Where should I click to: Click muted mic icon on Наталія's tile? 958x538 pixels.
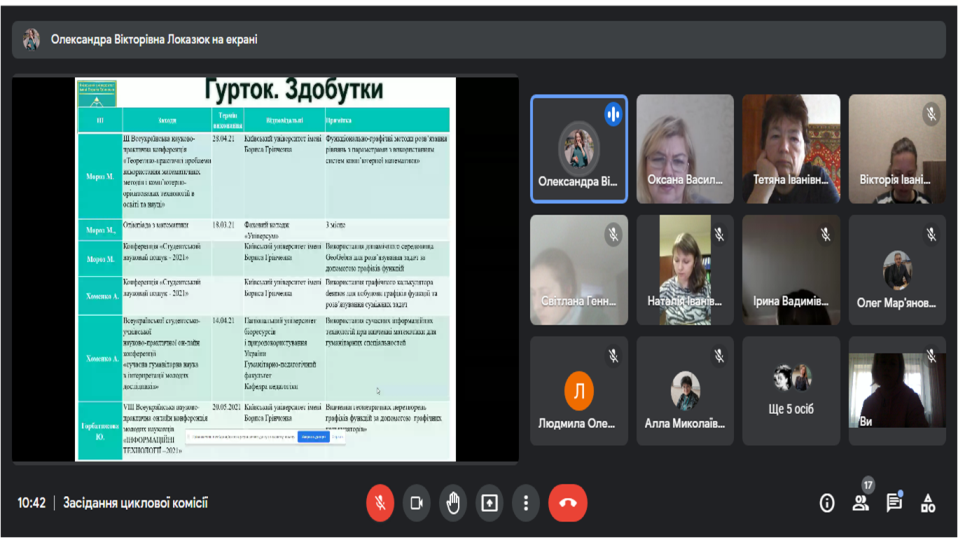pos(719,234)
